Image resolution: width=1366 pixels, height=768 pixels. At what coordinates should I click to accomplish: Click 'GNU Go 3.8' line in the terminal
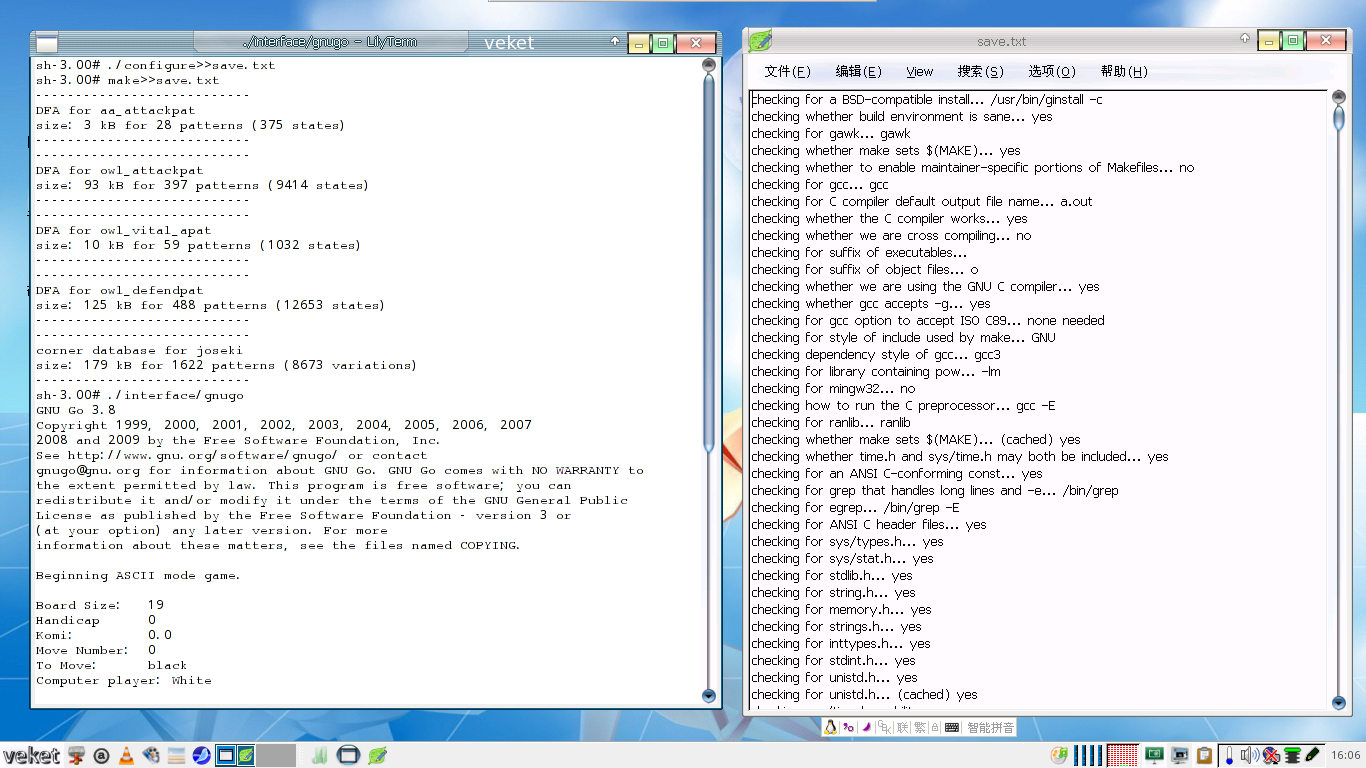point(76,410)
